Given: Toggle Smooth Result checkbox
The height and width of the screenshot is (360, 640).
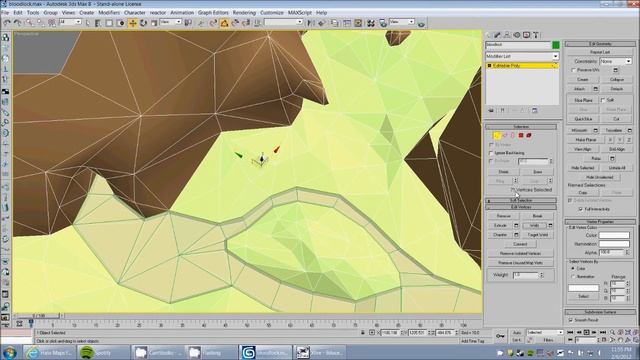Looking at the screenshot, I should coord(571,320).
